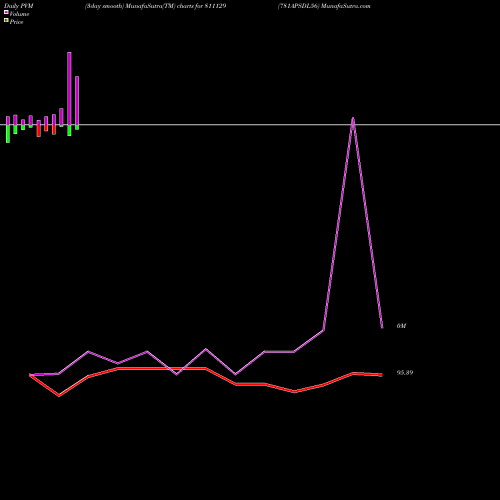
Task: Click the Price legend color swatch
Action: pos(6,21)
